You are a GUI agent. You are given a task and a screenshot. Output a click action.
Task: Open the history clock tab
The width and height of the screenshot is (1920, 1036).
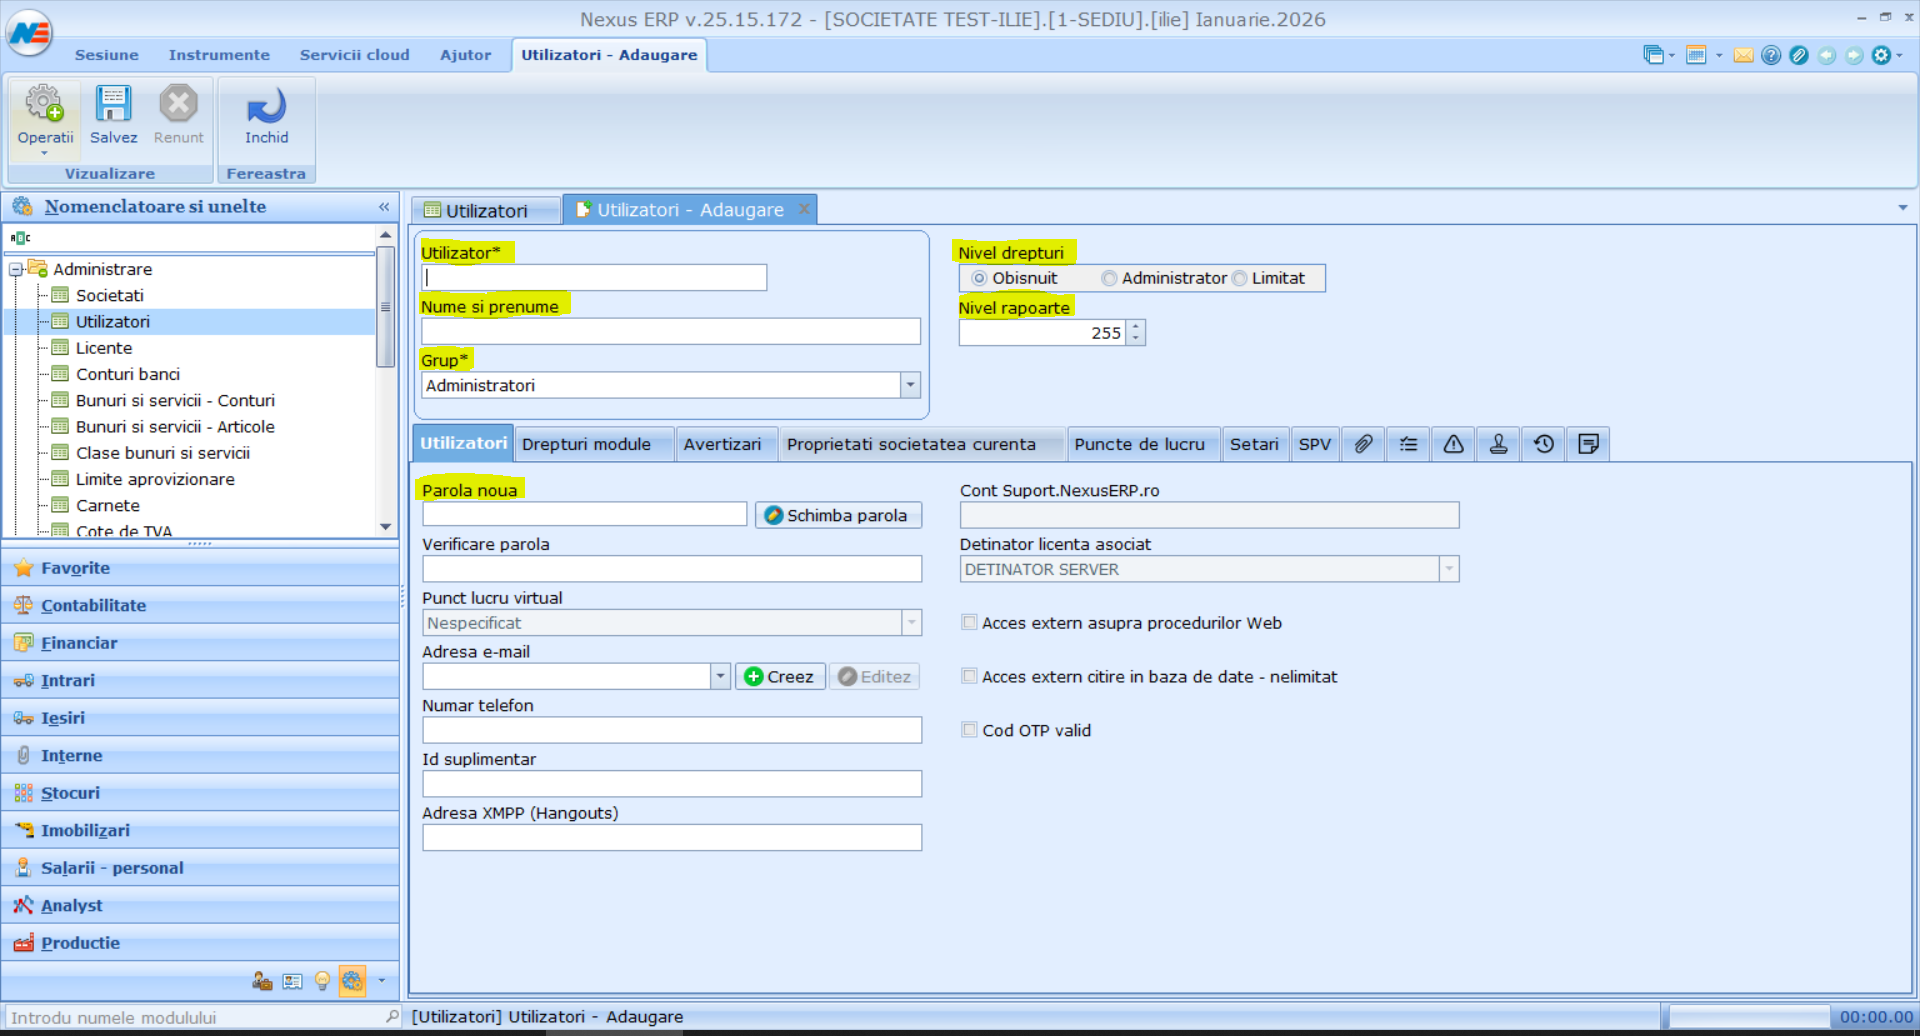click(x=1543, y=444)
